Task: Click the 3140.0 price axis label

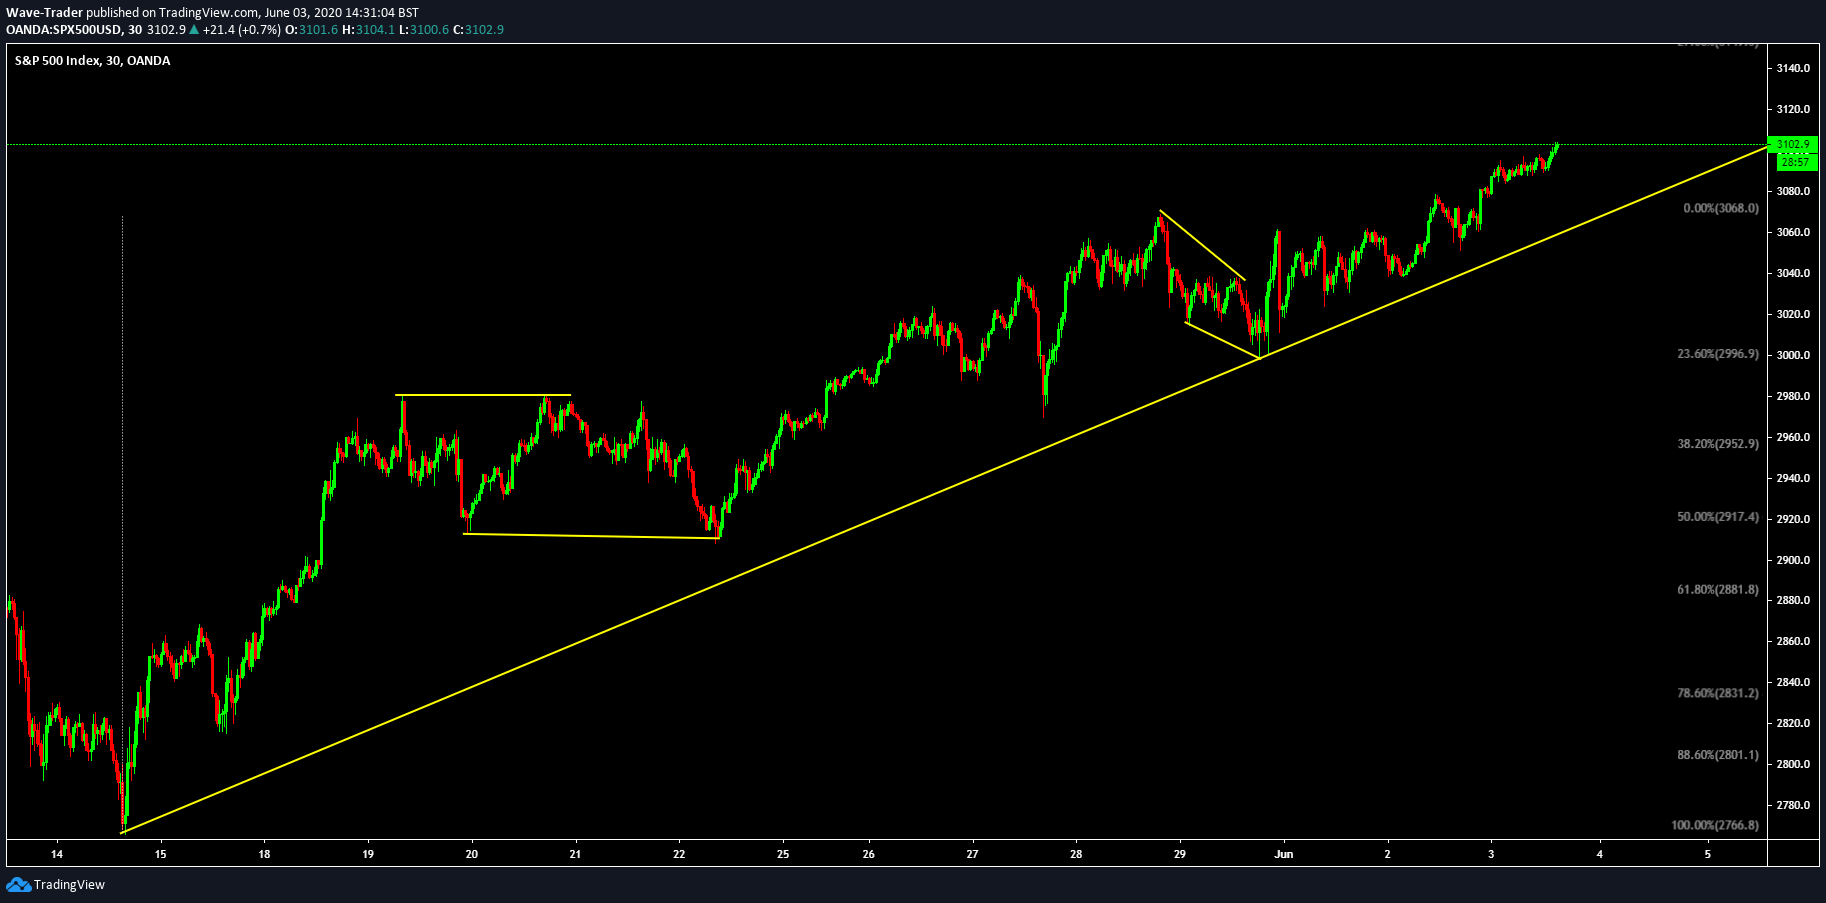Action: point(1794,68)
